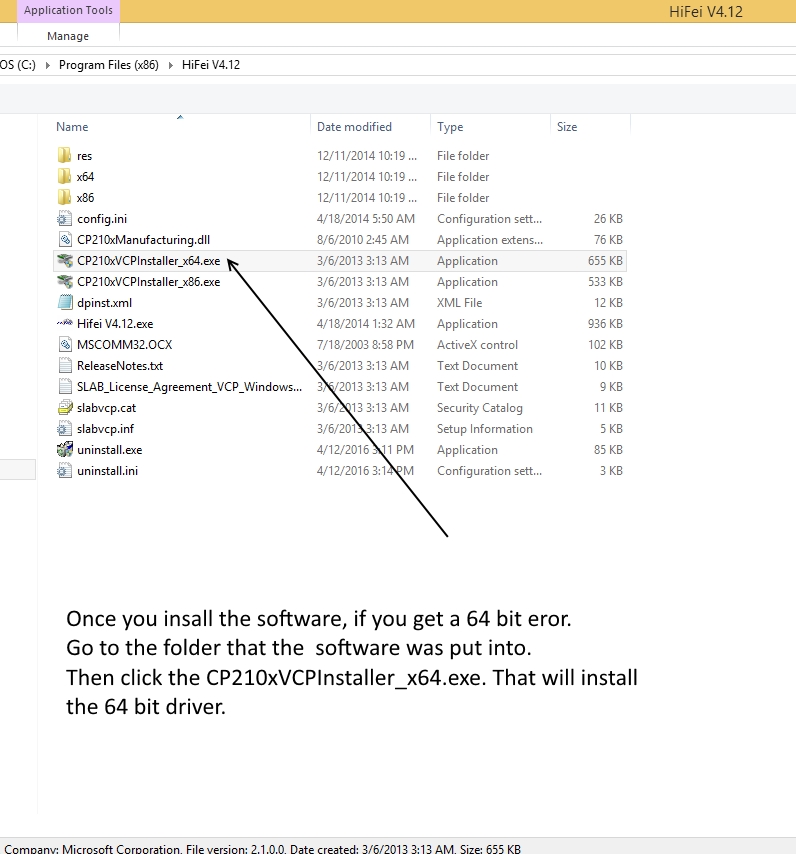Click the CP210xVCPInstaller_x86.exe icon

tap(64, 282)
